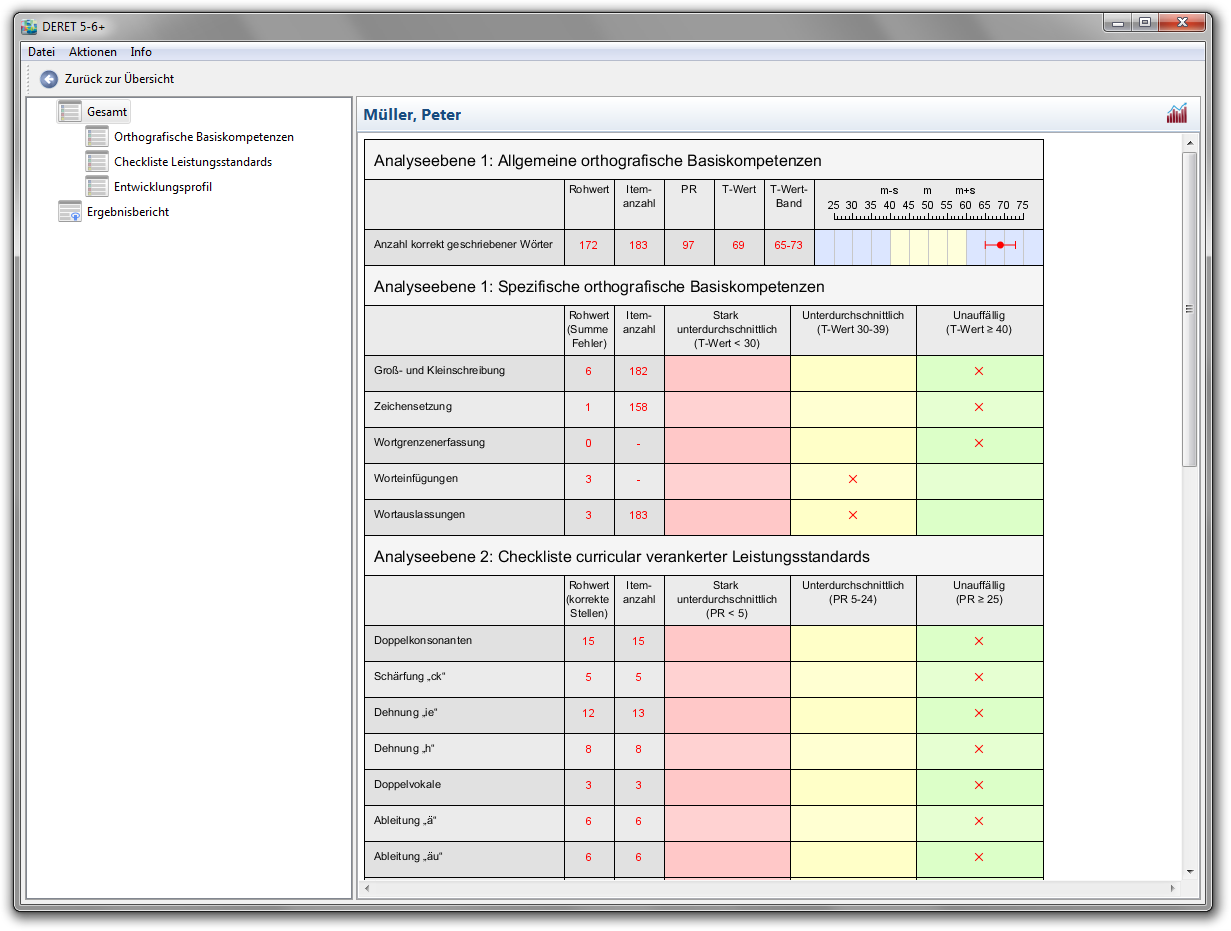
Task: Click Analyseebene 2 section heading
Action: coord(622,557)
